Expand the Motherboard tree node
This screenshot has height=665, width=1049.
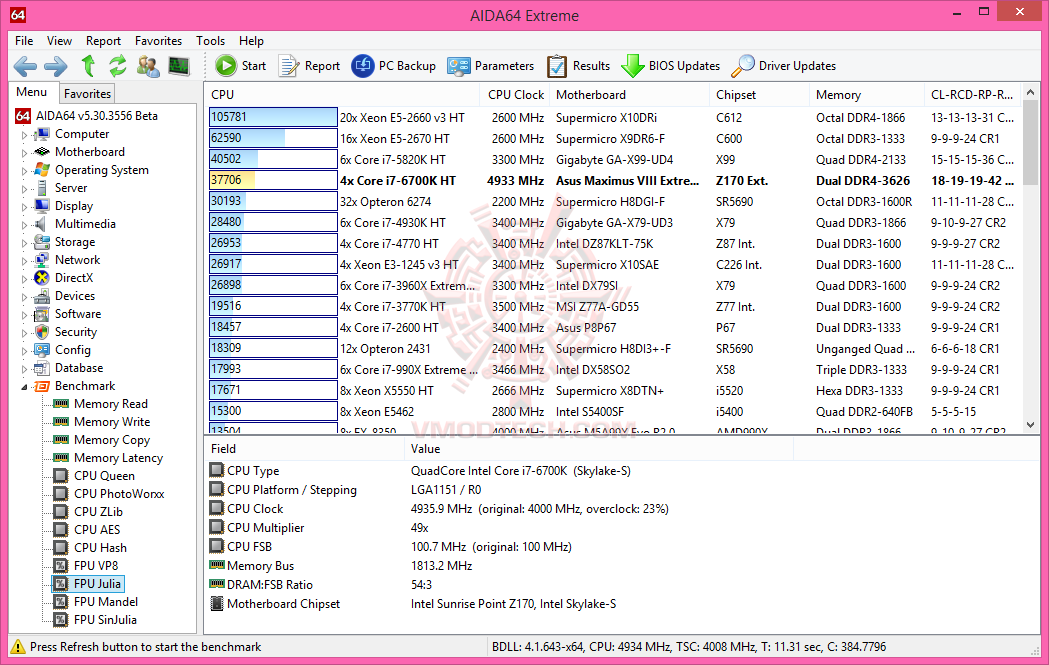(25, 153)
